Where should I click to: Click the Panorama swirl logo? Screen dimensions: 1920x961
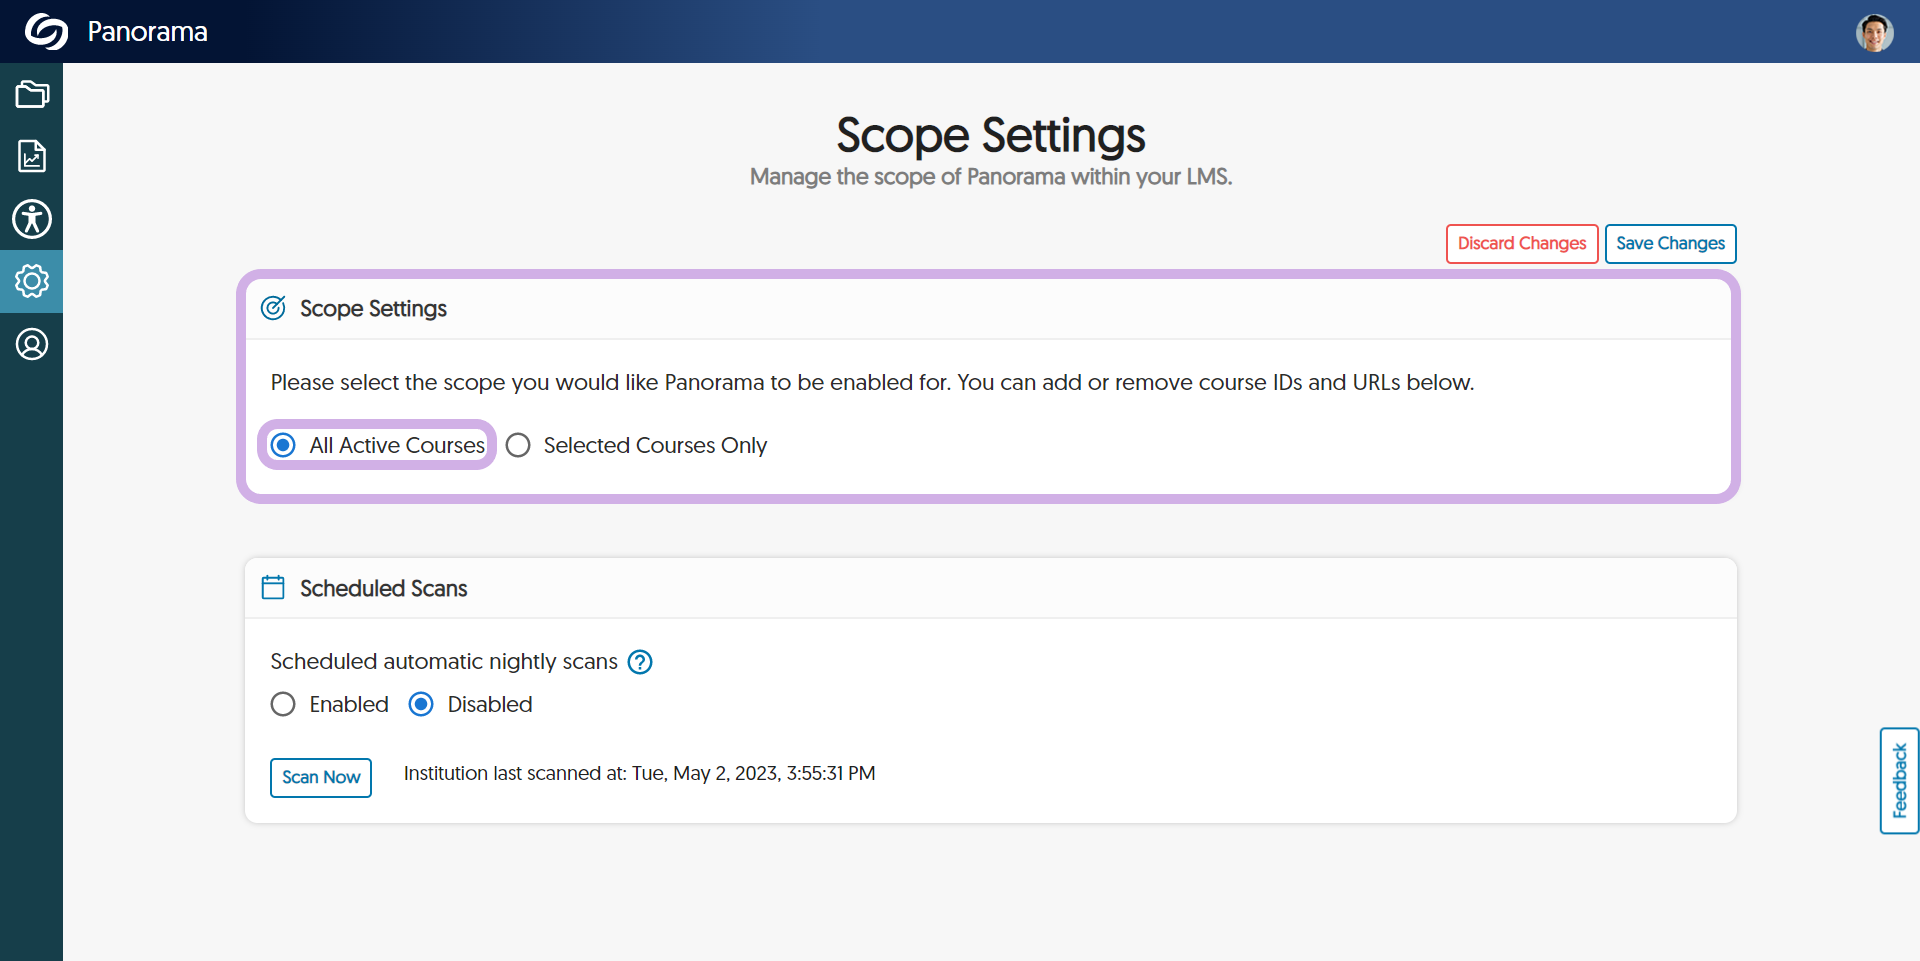pos(46,31)
